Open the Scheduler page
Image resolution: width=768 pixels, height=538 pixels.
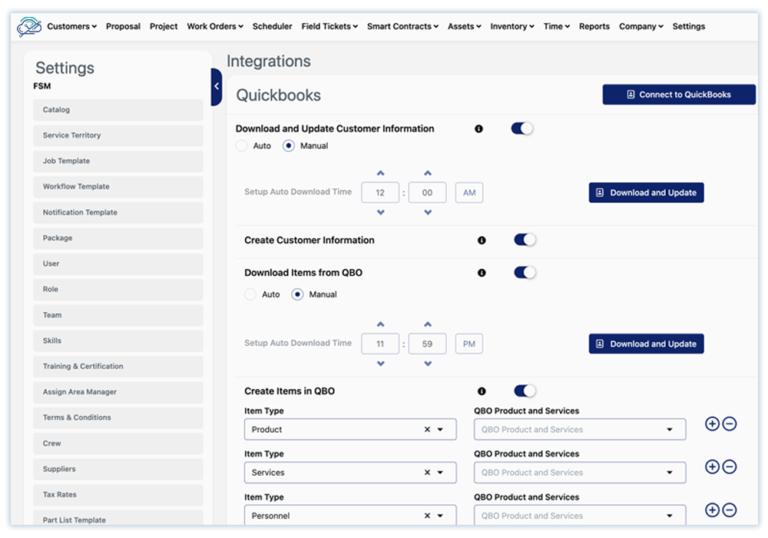coord(272,26)
